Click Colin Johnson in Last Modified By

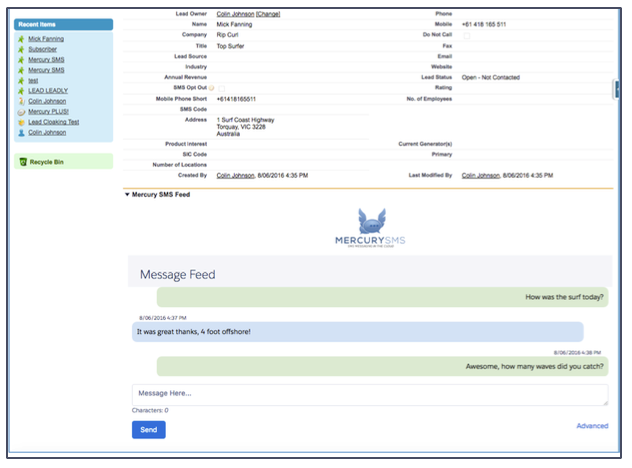click(480, 176)
